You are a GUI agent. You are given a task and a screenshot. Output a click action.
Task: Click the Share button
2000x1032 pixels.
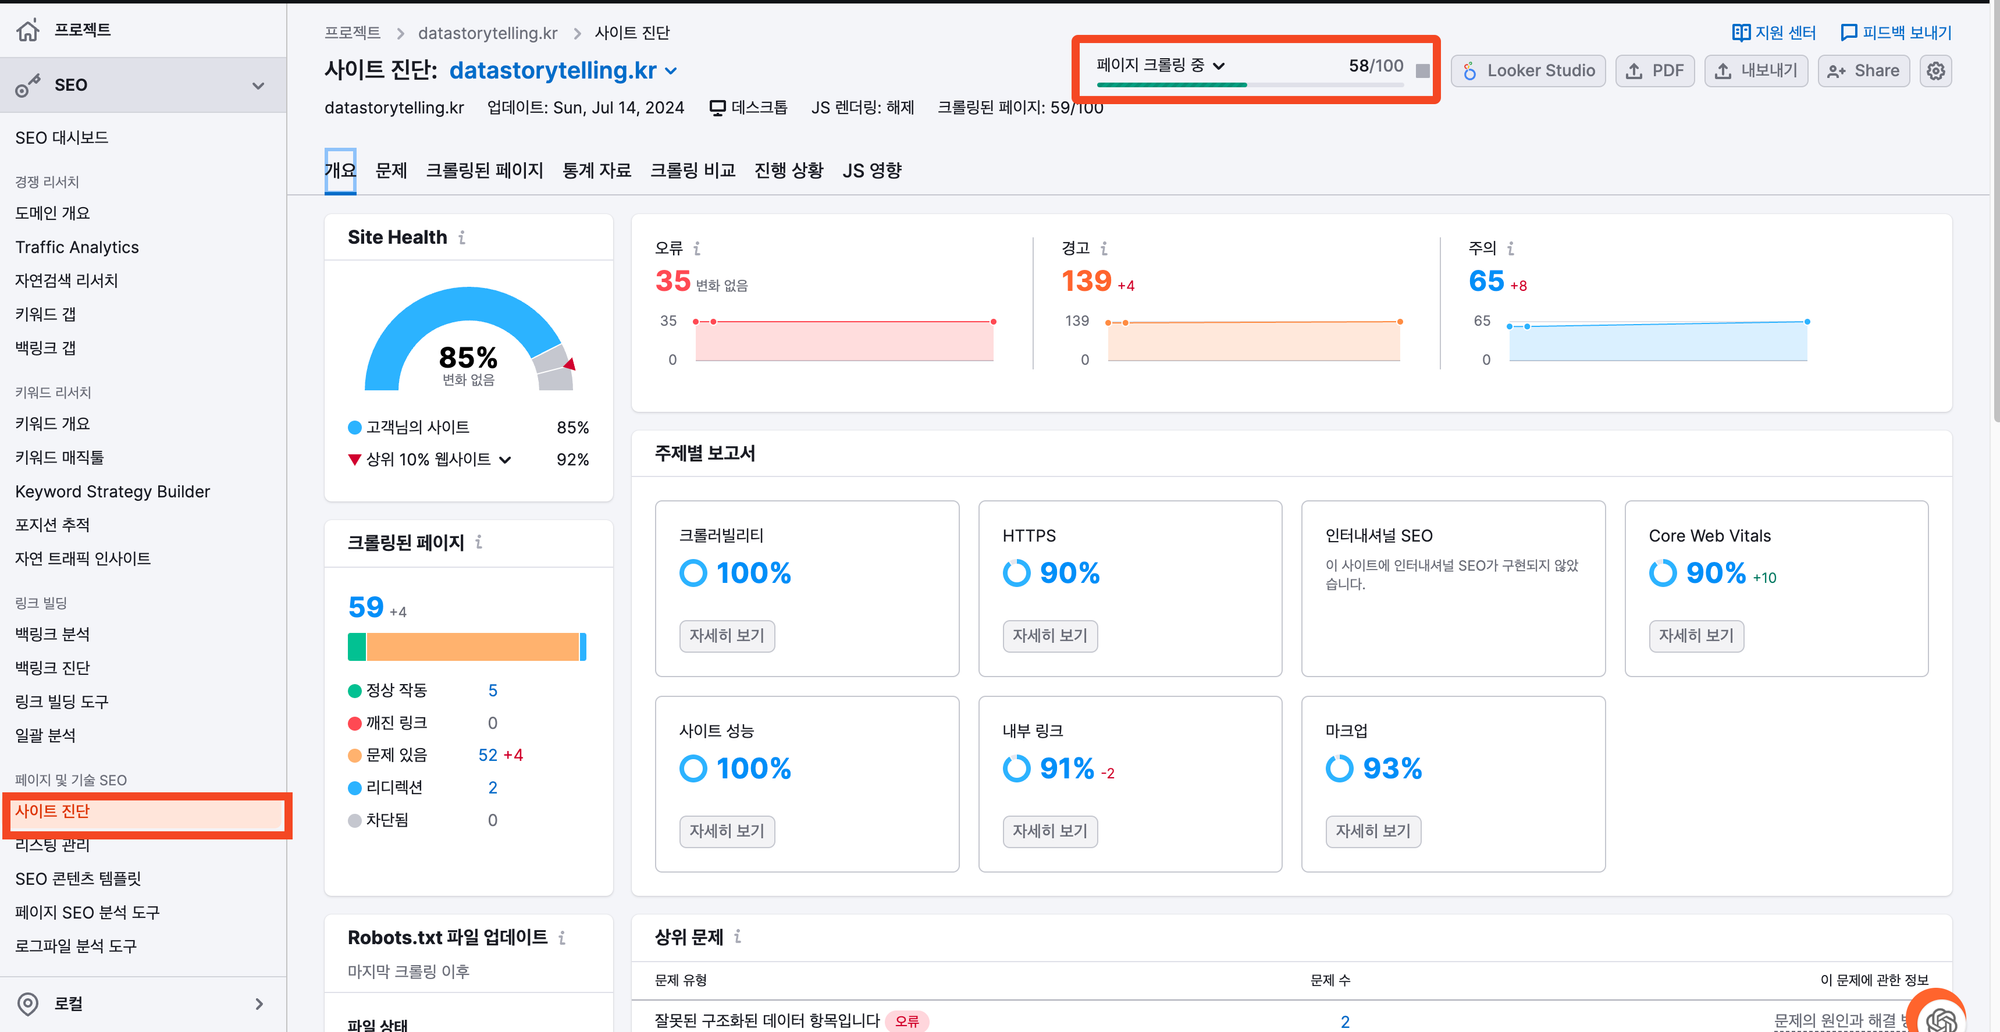pos(1864,71)
